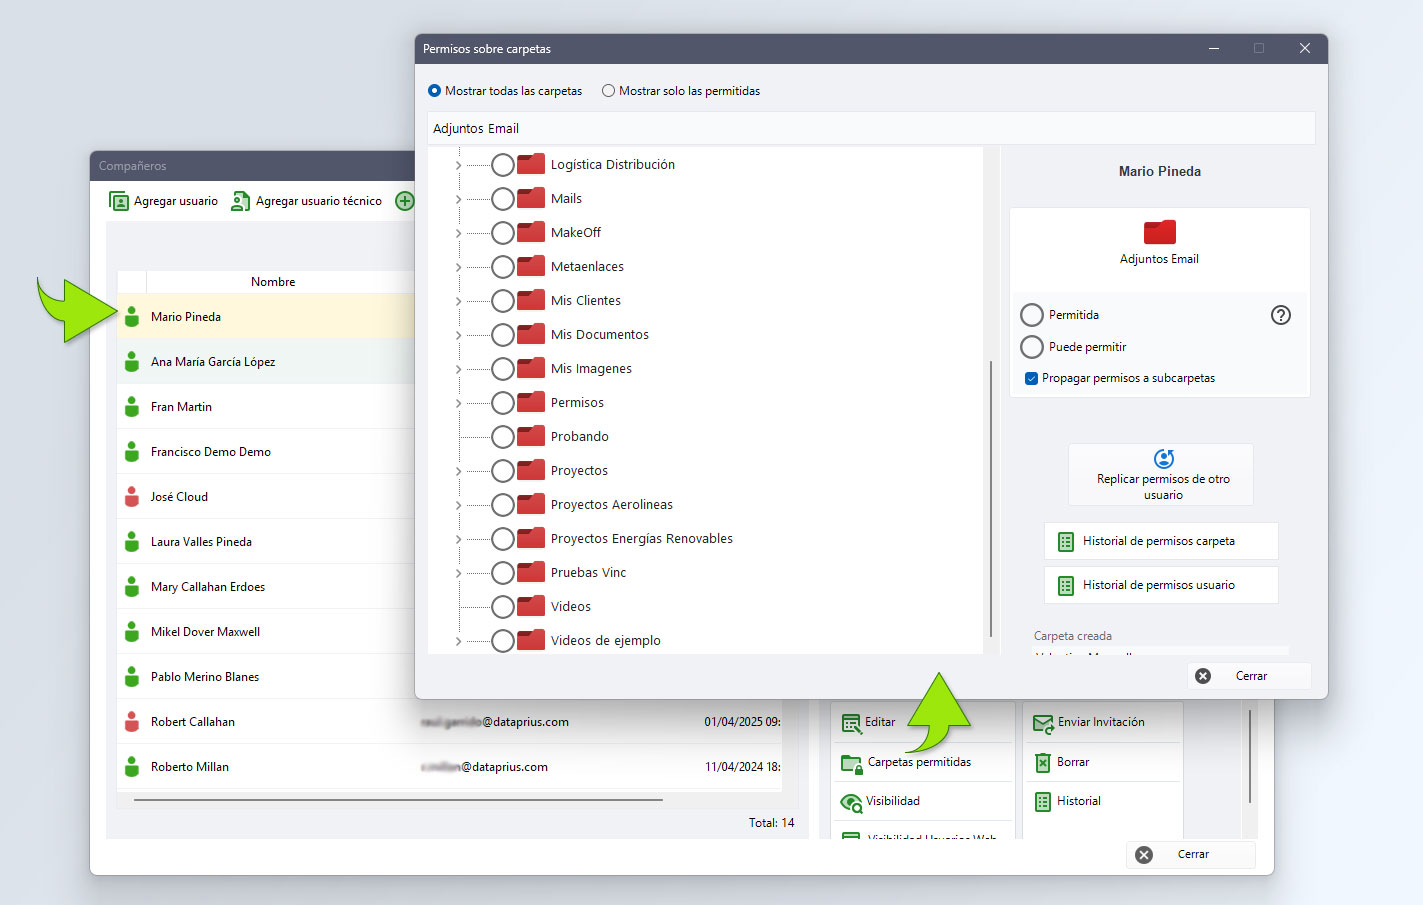Select the Laura Valles Pineda row

[x=265, y=542]
